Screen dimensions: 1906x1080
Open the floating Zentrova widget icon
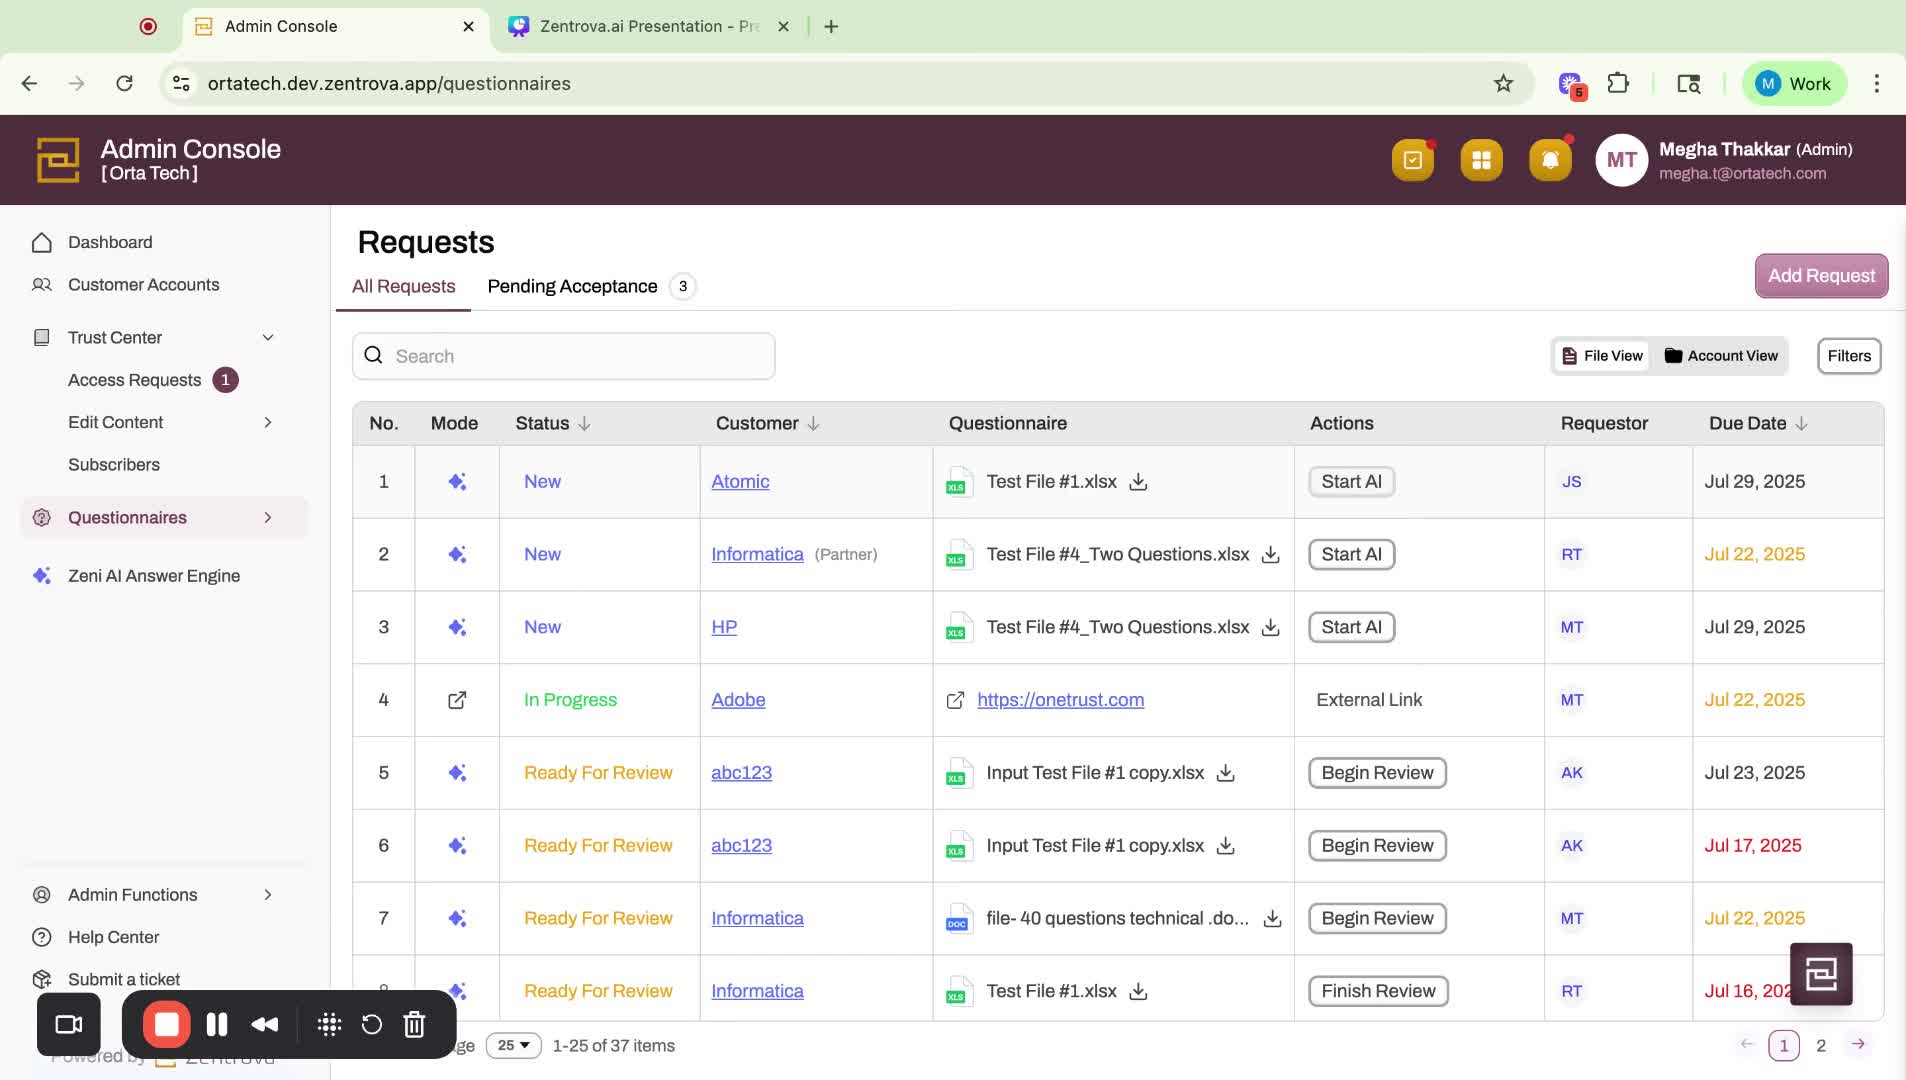(1821, 974)
